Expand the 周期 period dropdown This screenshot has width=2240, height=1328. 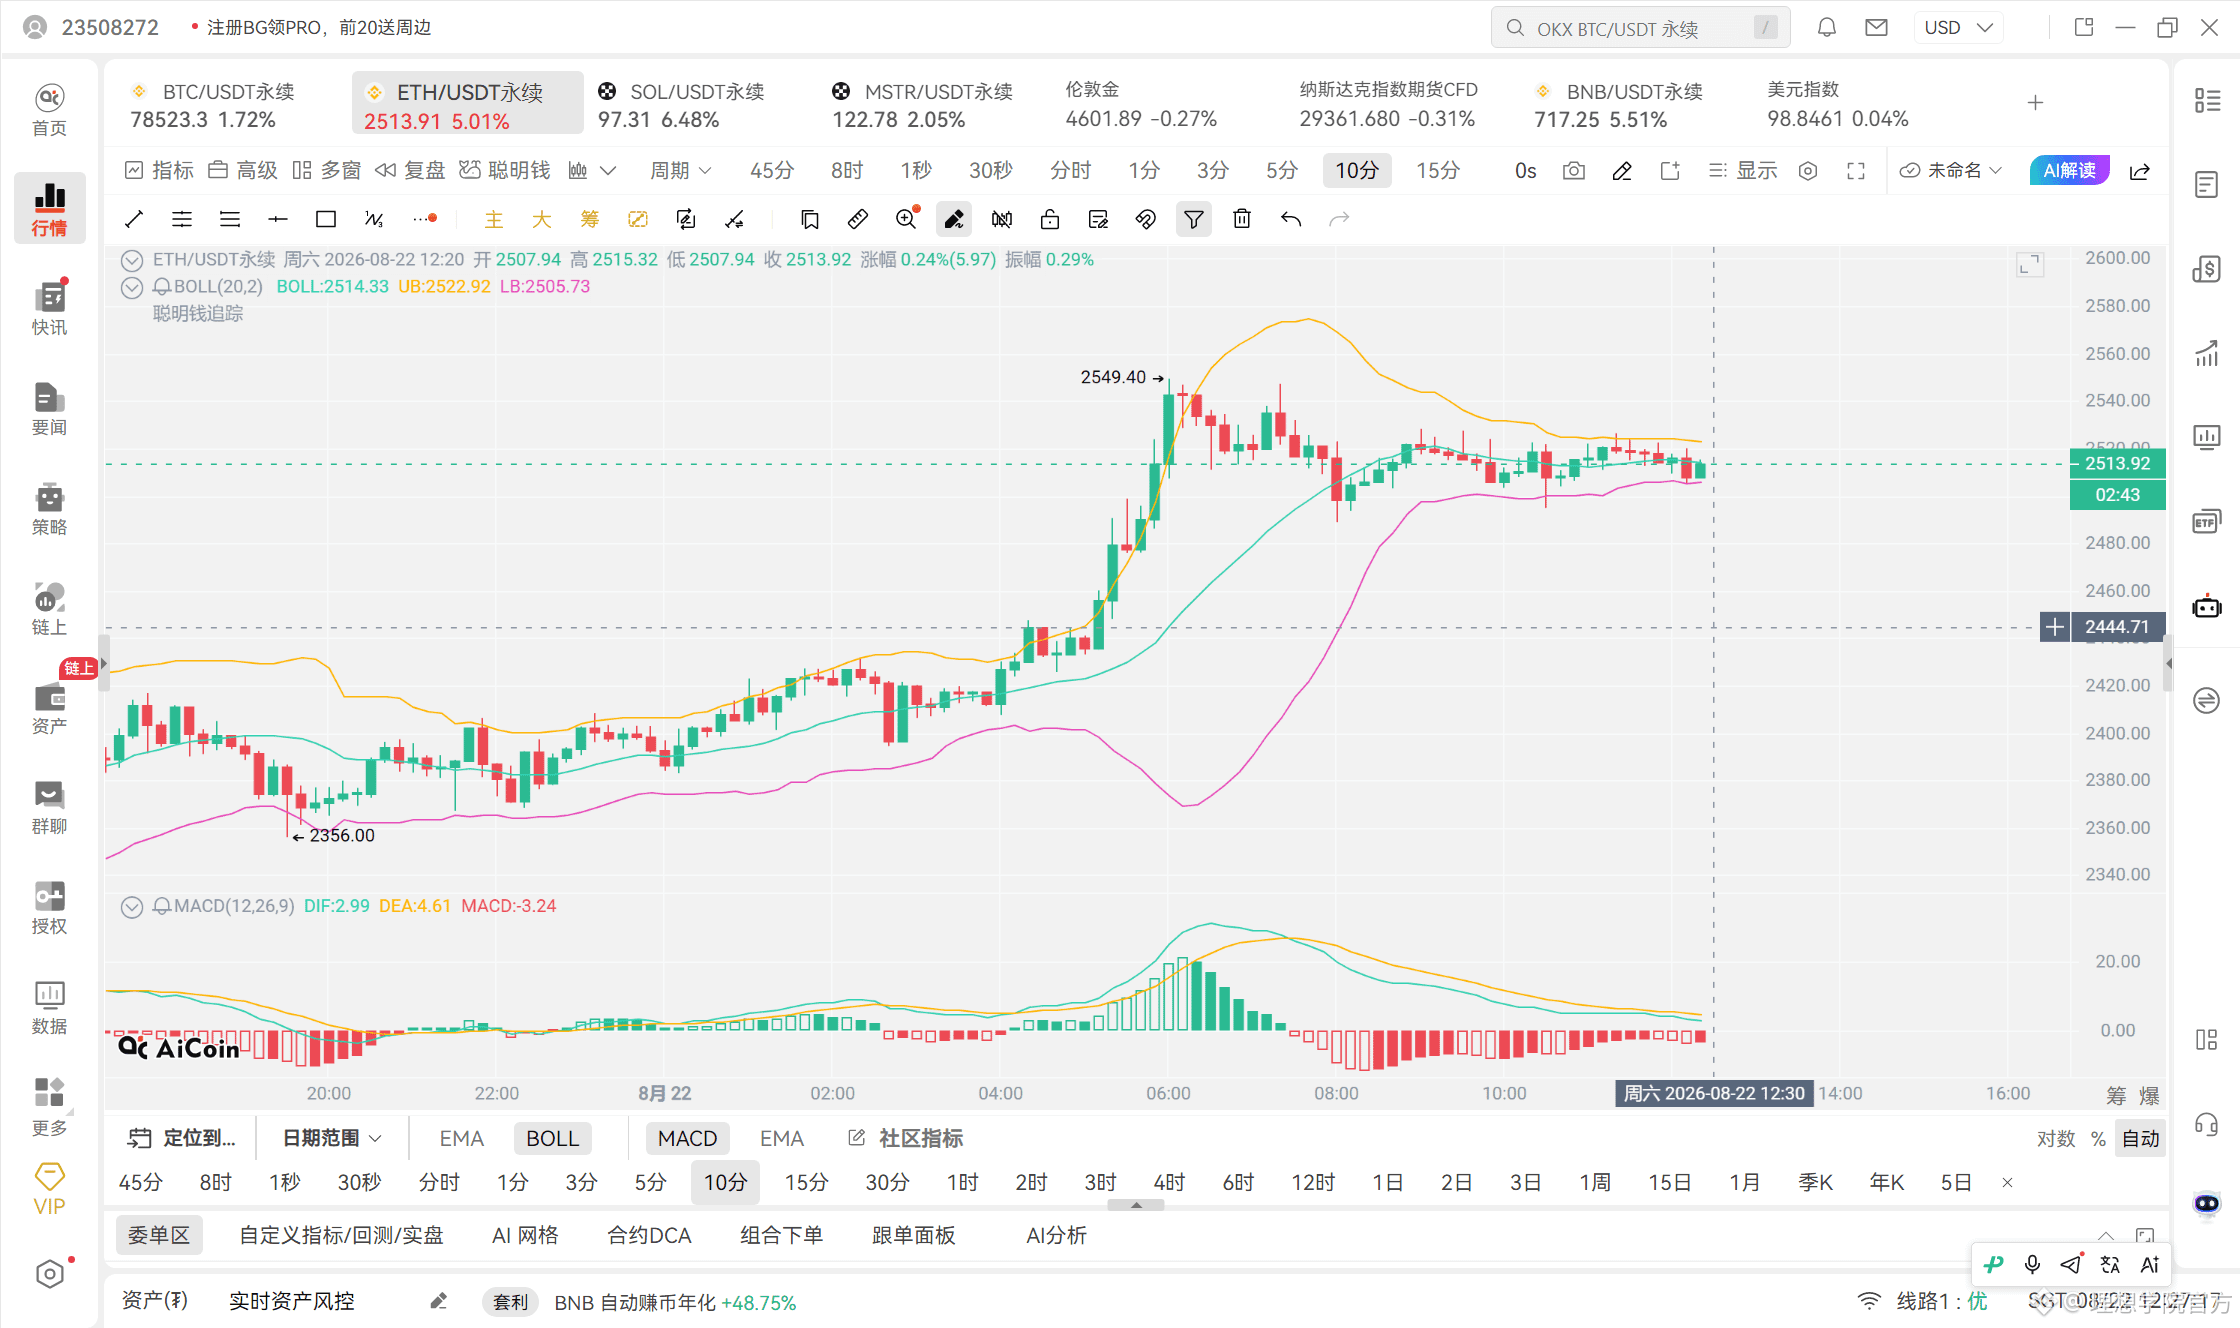tap(681, 171)
